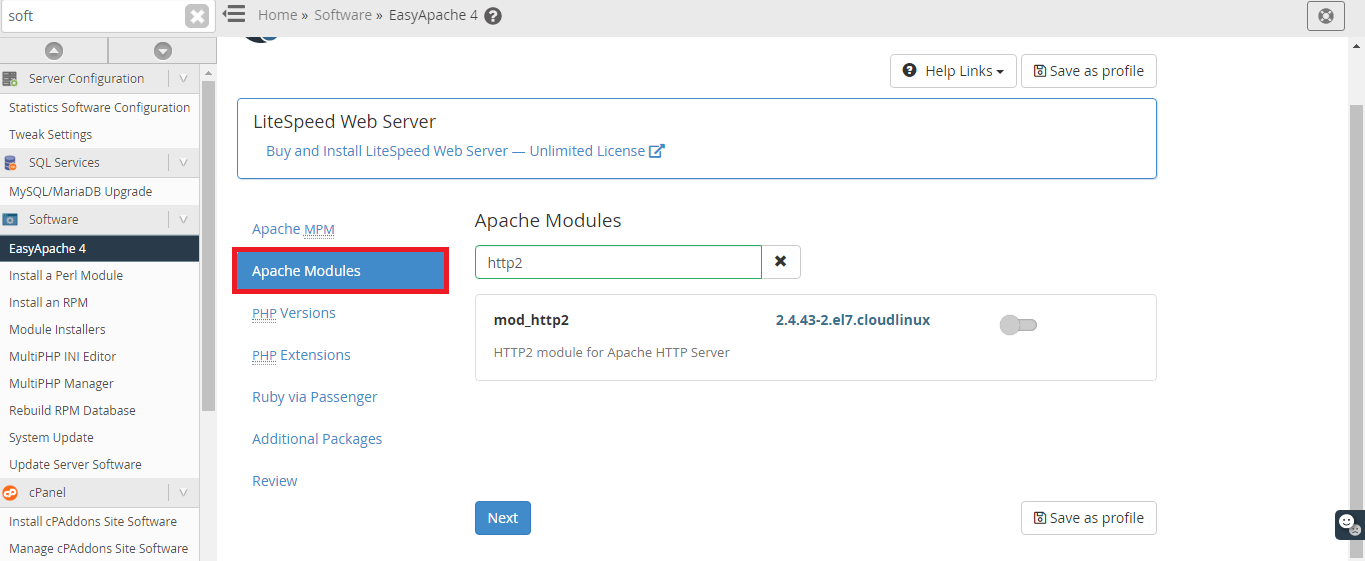The image size is (1365, 561).
Task: Click the HTTP2 module description text
Action: pyautogui.click(x=612, y=352)
